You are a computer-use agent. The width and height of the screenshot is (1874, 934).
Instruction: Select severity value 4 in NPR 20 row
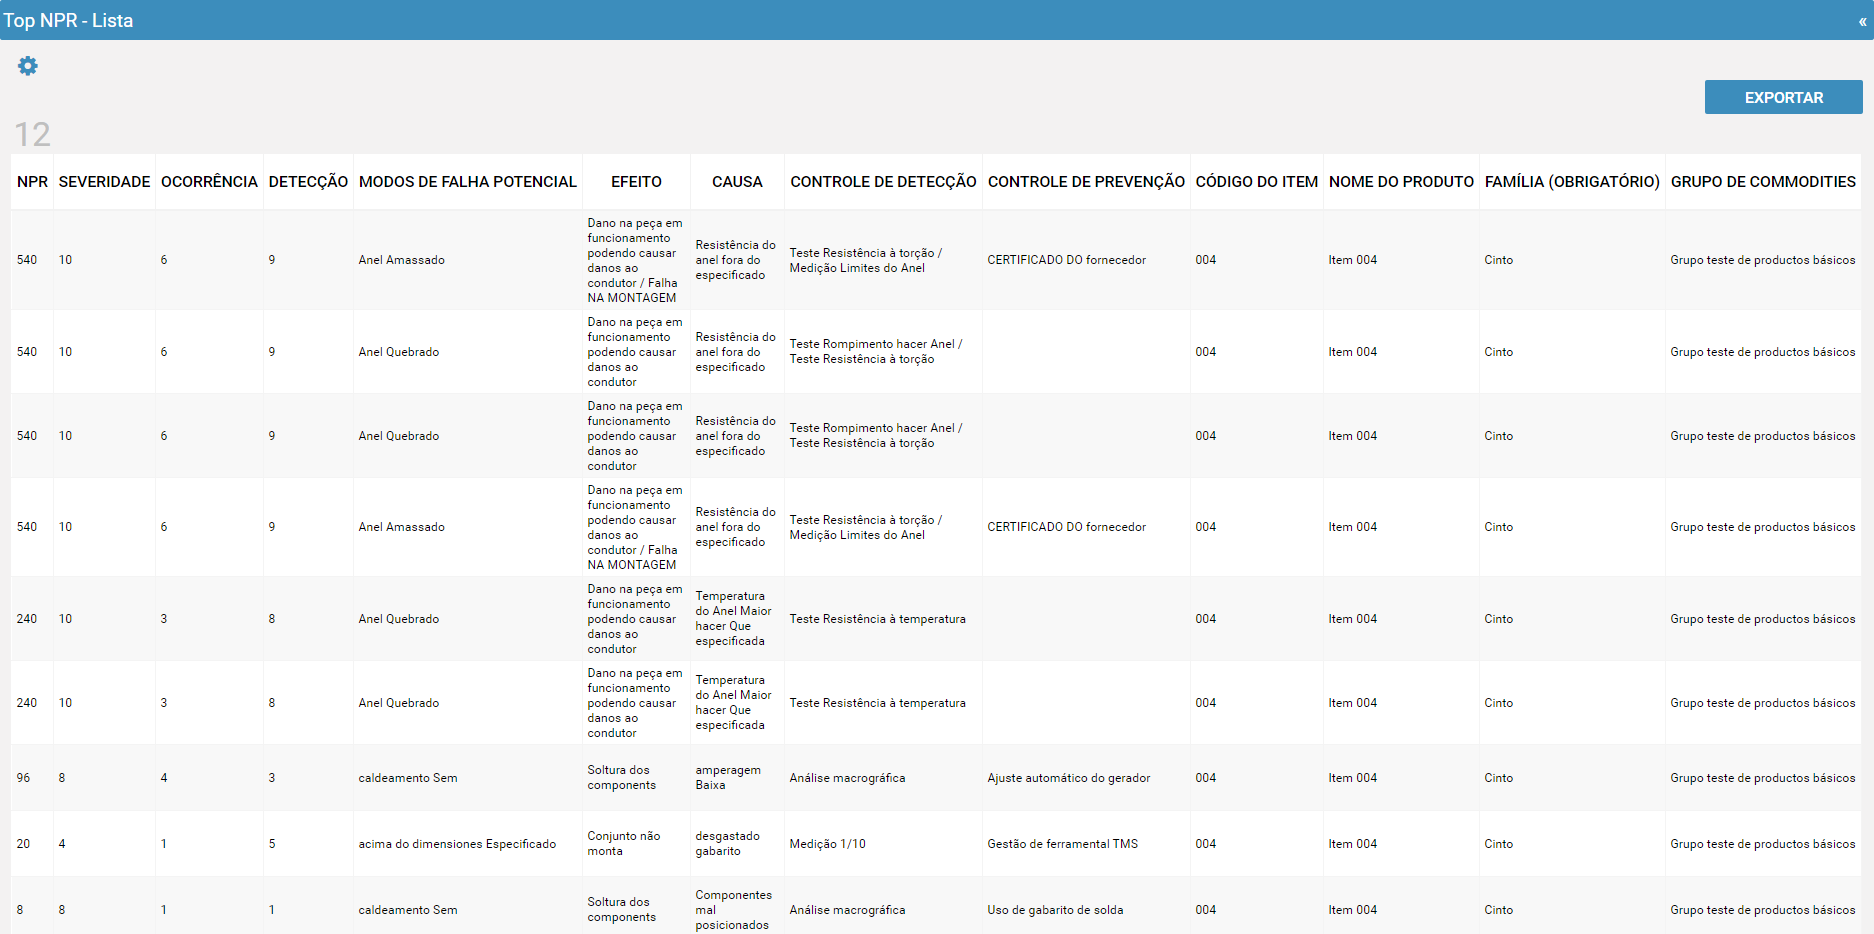[62, 844]
